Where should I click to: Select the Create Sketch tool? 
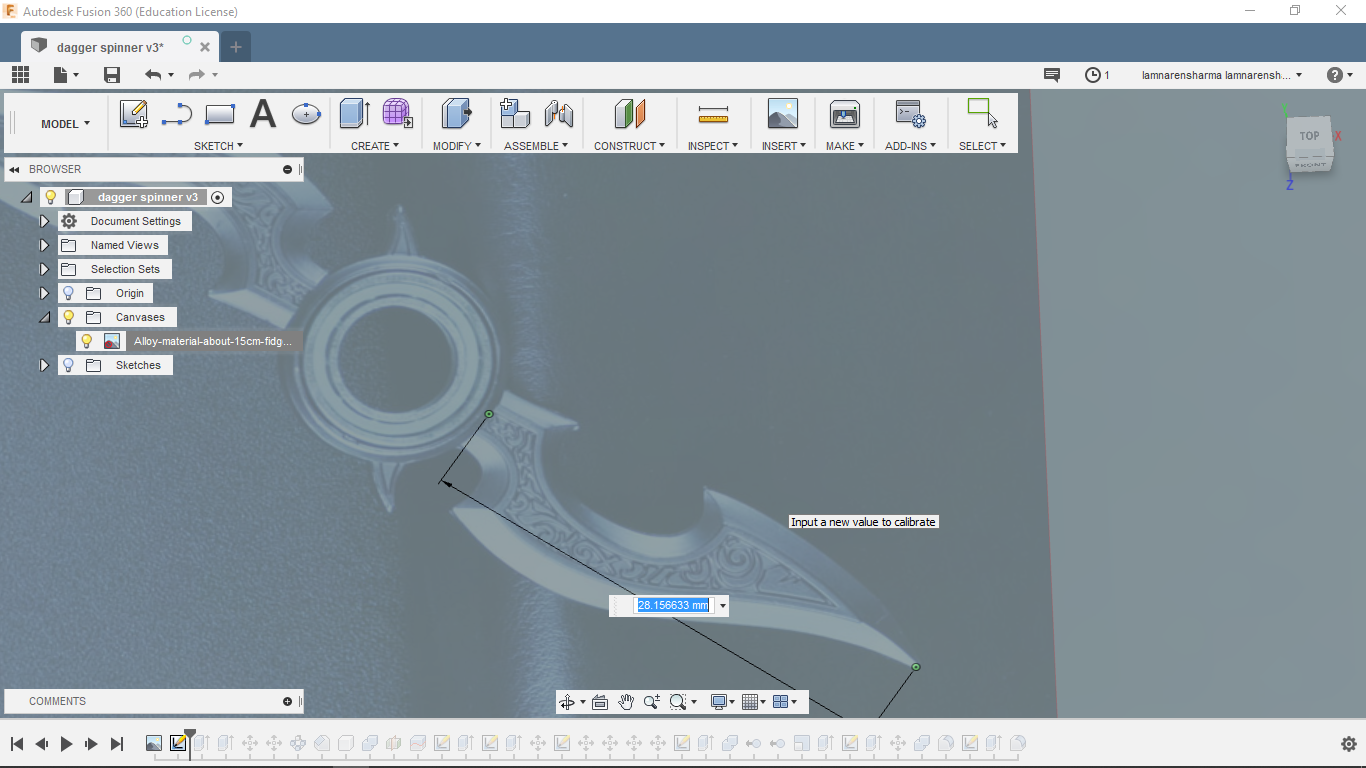click(134, 114)
